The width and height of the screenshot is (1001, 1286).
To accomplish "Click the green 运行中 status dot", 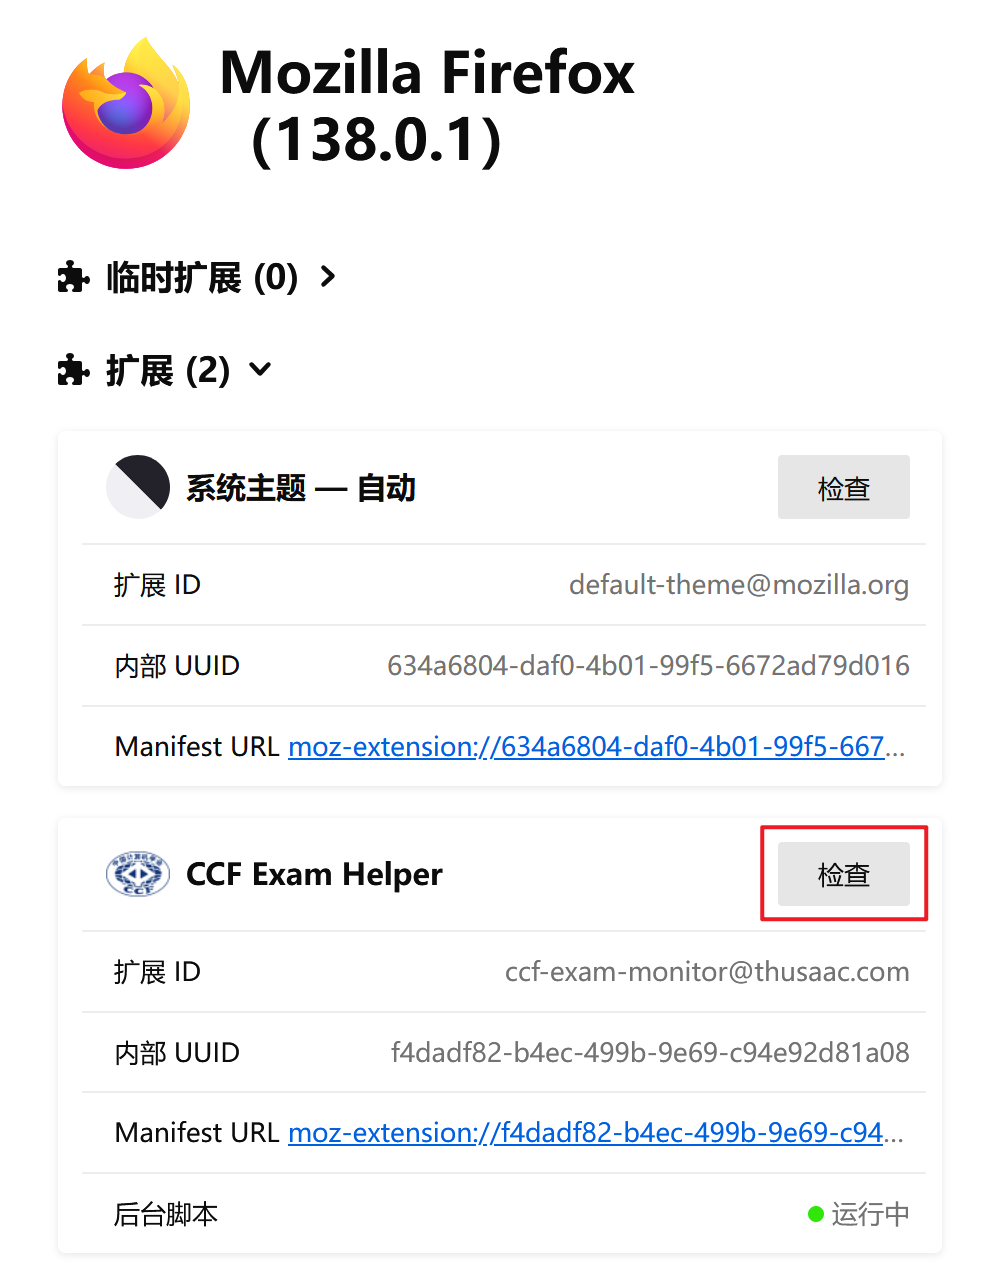I will coord(816,1214).
